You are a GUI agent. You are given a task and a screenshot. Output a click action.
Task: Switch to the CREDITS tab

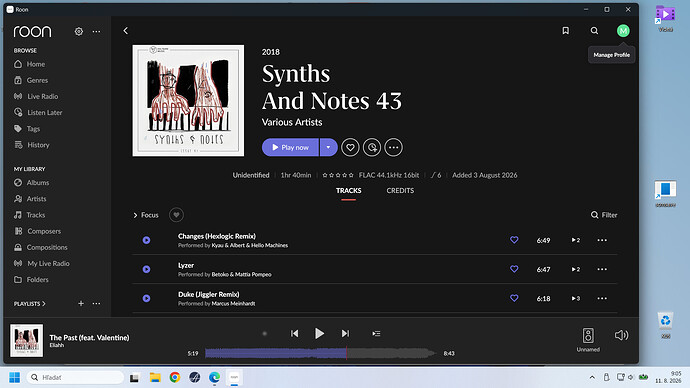point(400,190)
